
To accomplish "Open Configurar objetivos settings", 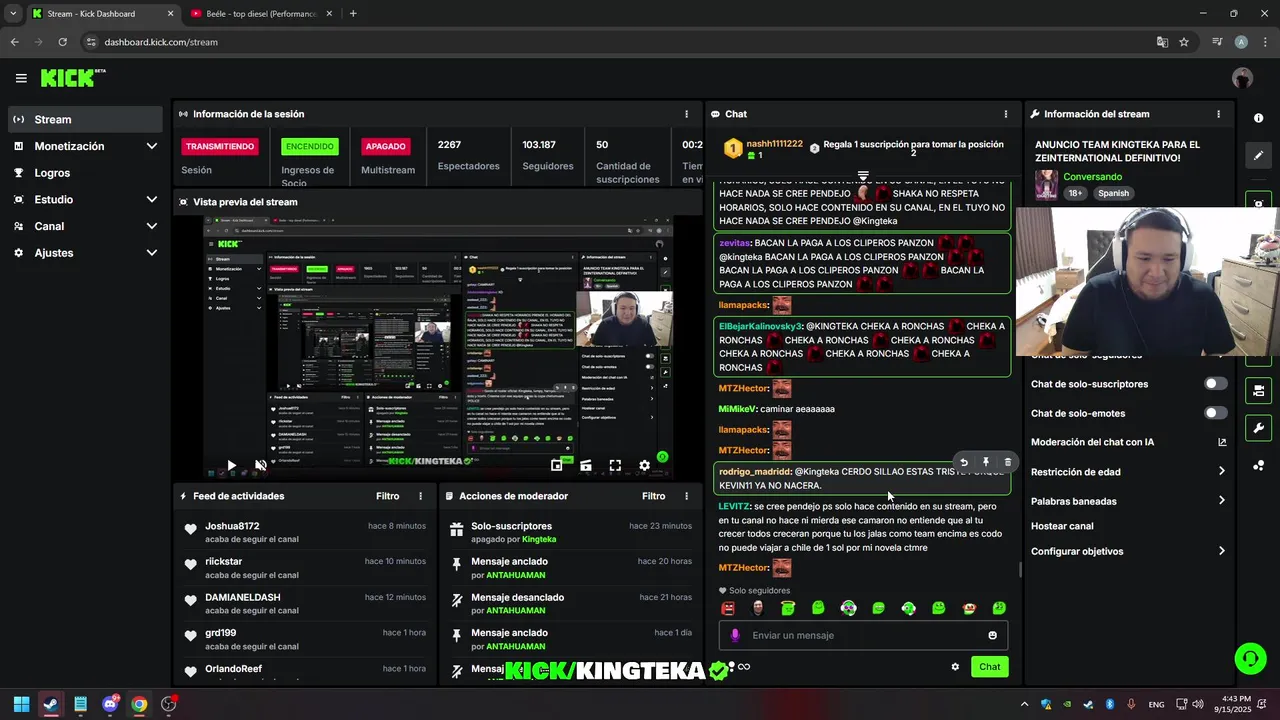I will tap(1128, 551).
